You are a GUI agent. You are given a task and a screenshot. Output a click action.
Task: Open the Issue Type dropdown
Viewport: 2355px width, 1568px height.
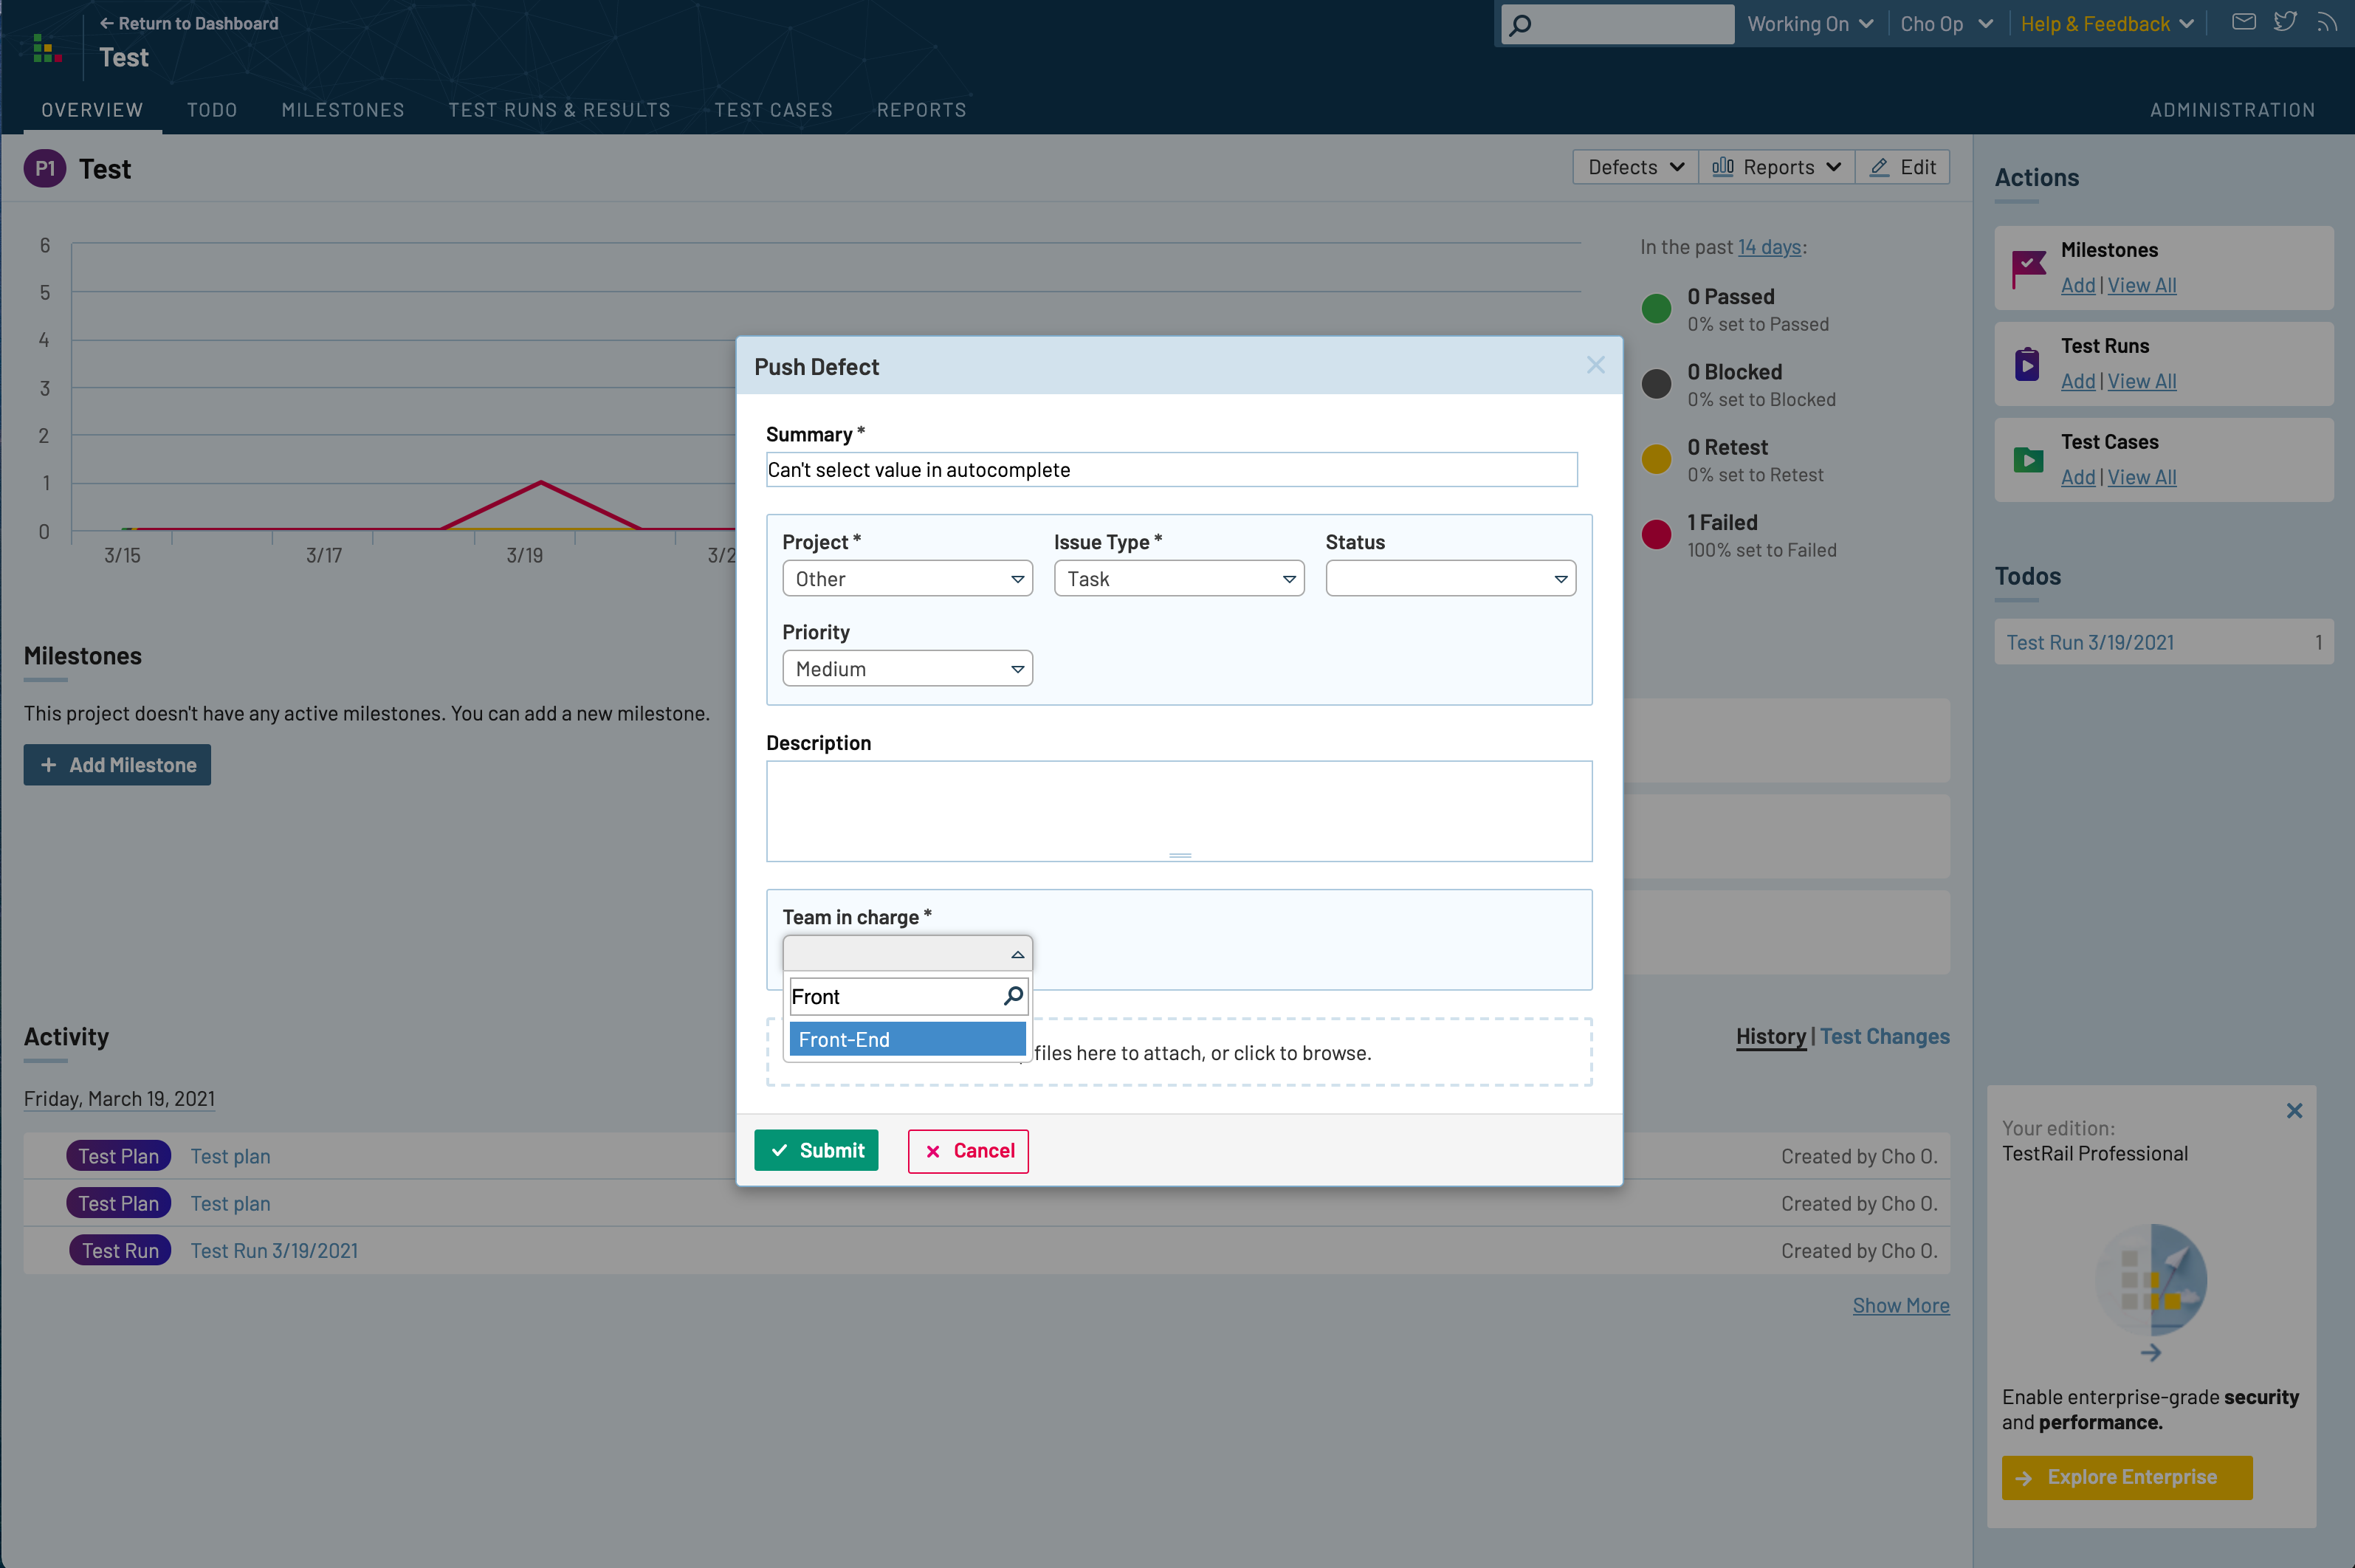point(1178,579)
